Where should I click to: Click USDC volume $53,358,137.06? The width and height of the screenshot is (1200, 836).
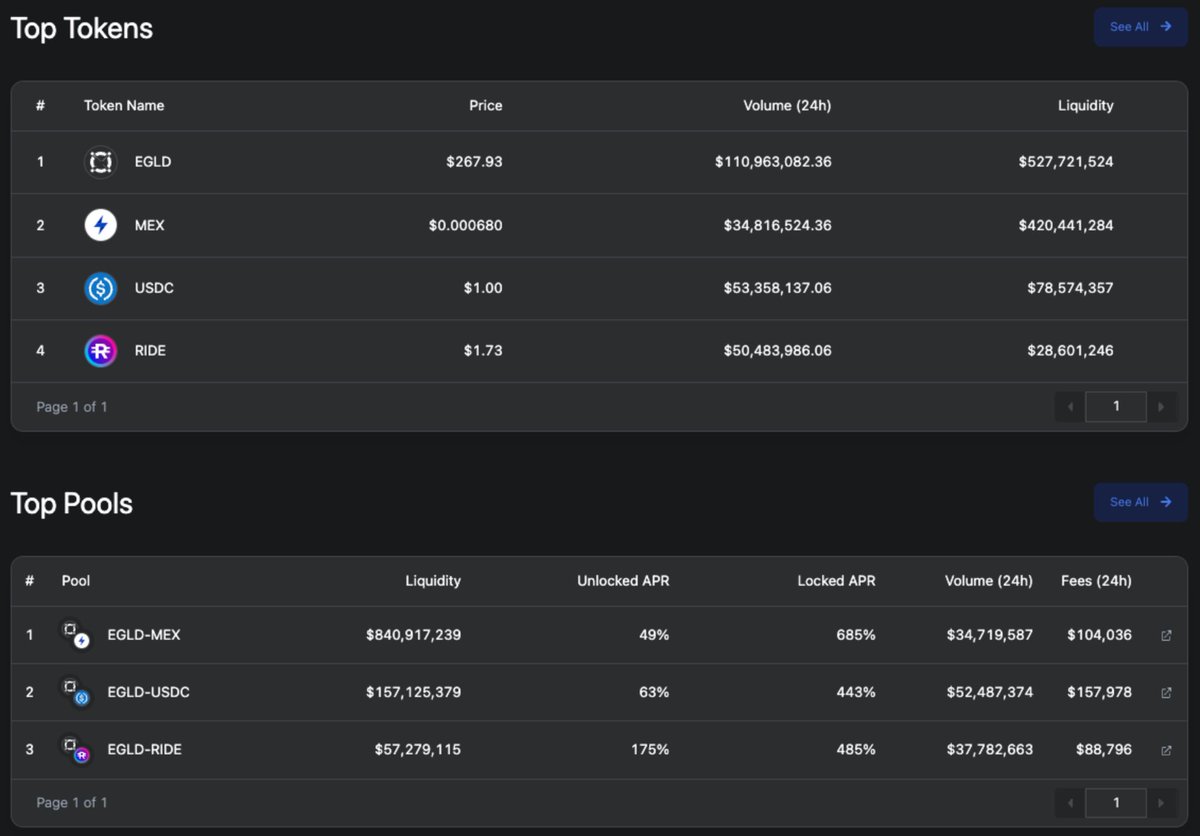pyautogui.click(x=777, y=288)
